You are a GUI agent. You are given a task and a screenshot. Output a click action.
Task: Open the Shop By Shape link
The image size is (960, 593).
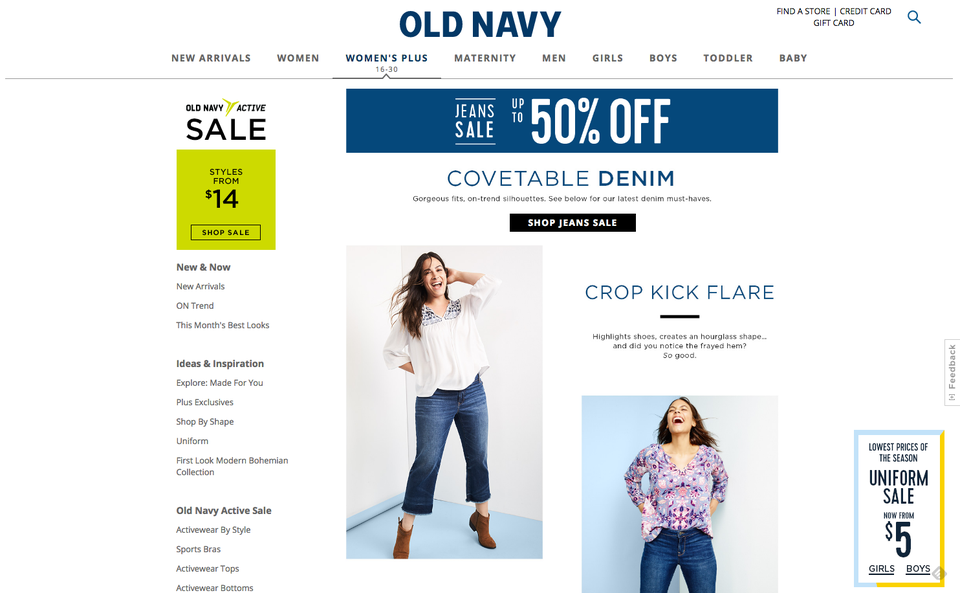[205, 422]
